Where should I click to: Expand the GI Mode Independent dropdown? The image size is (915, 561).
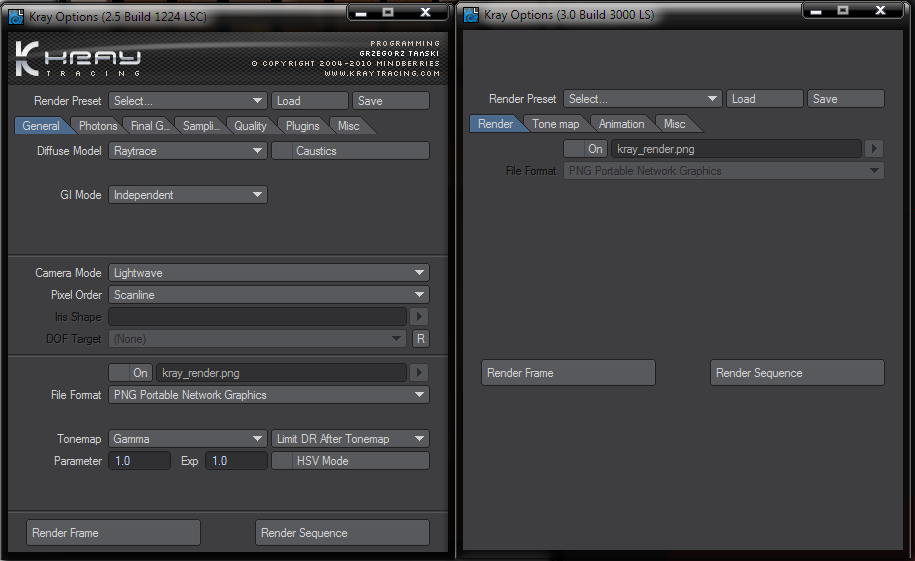pos(187,195)
